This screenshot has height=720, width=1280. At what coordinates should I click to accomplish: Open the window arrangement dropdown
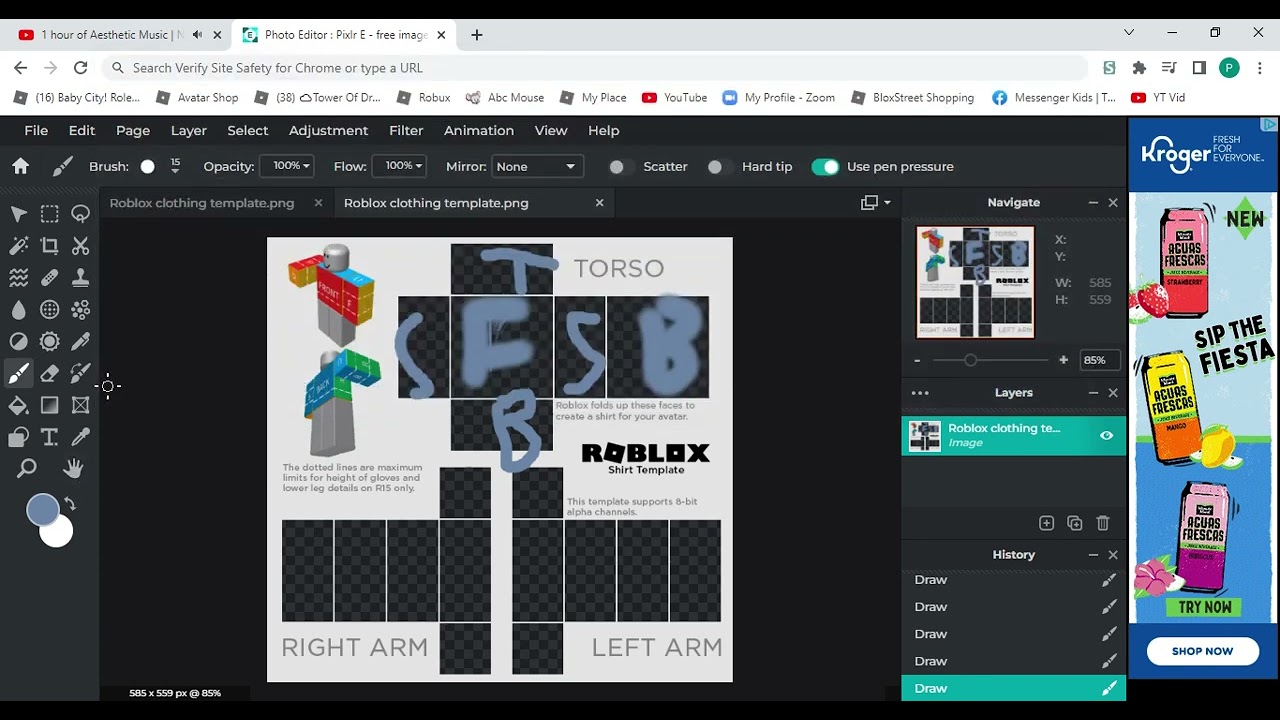point(875,203)
